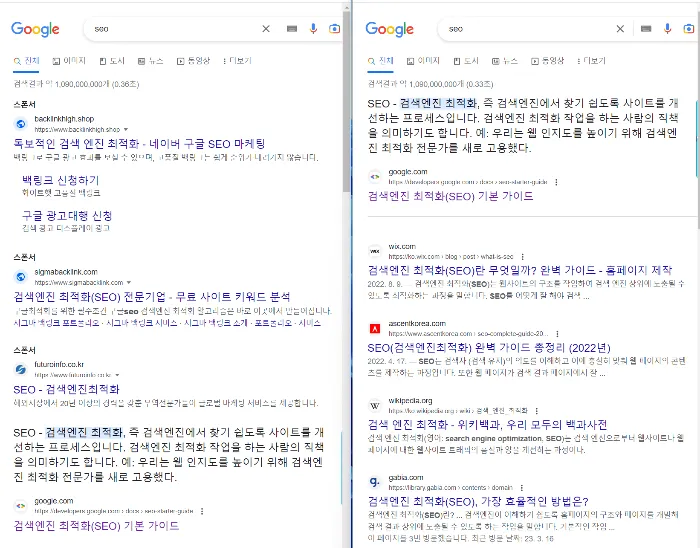Screen dimensions: 700x548
Task: Search by image in right window
Action: [x=689, y=29]
